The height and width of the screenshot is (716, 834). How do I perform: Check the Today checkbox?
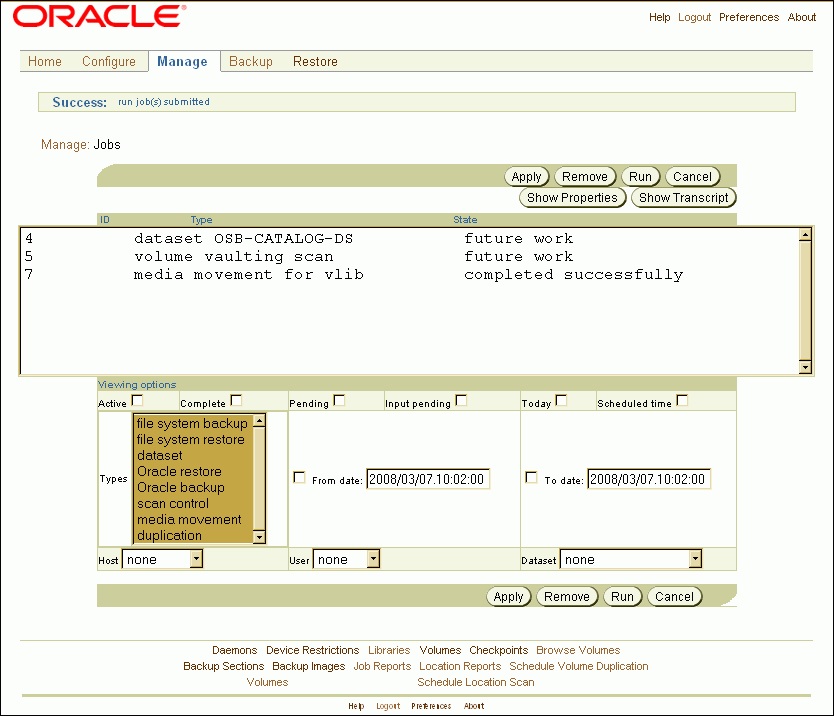coord(561,400)
